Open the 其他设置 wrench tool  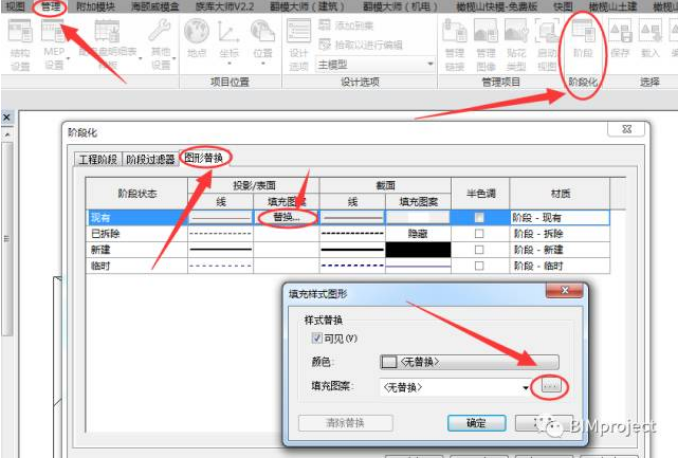point(160,31)
